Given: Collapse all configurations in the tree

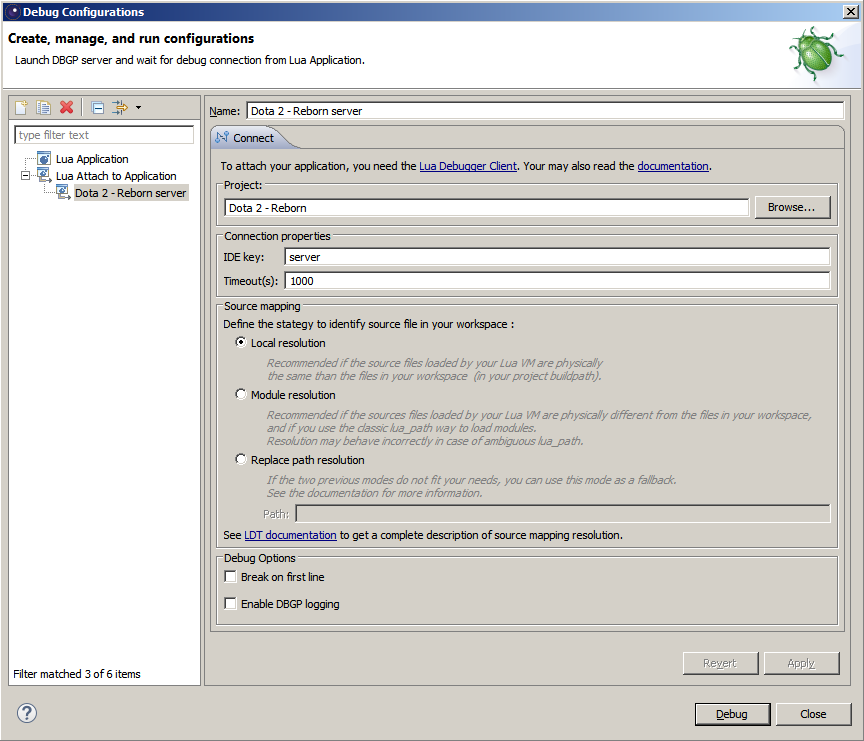Looking at the screenshot, I should (98, 107).
